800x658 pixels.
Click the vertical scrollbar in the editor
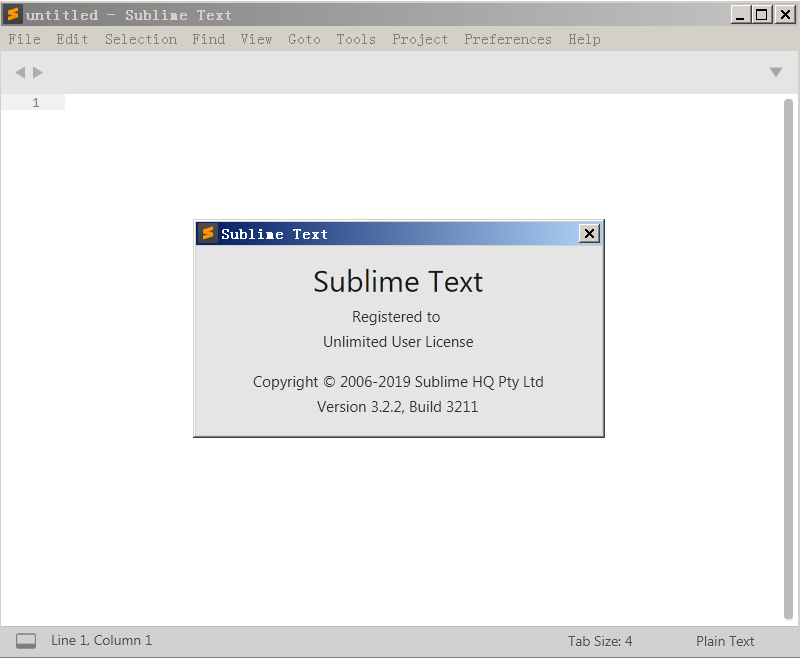coord(788,359)
